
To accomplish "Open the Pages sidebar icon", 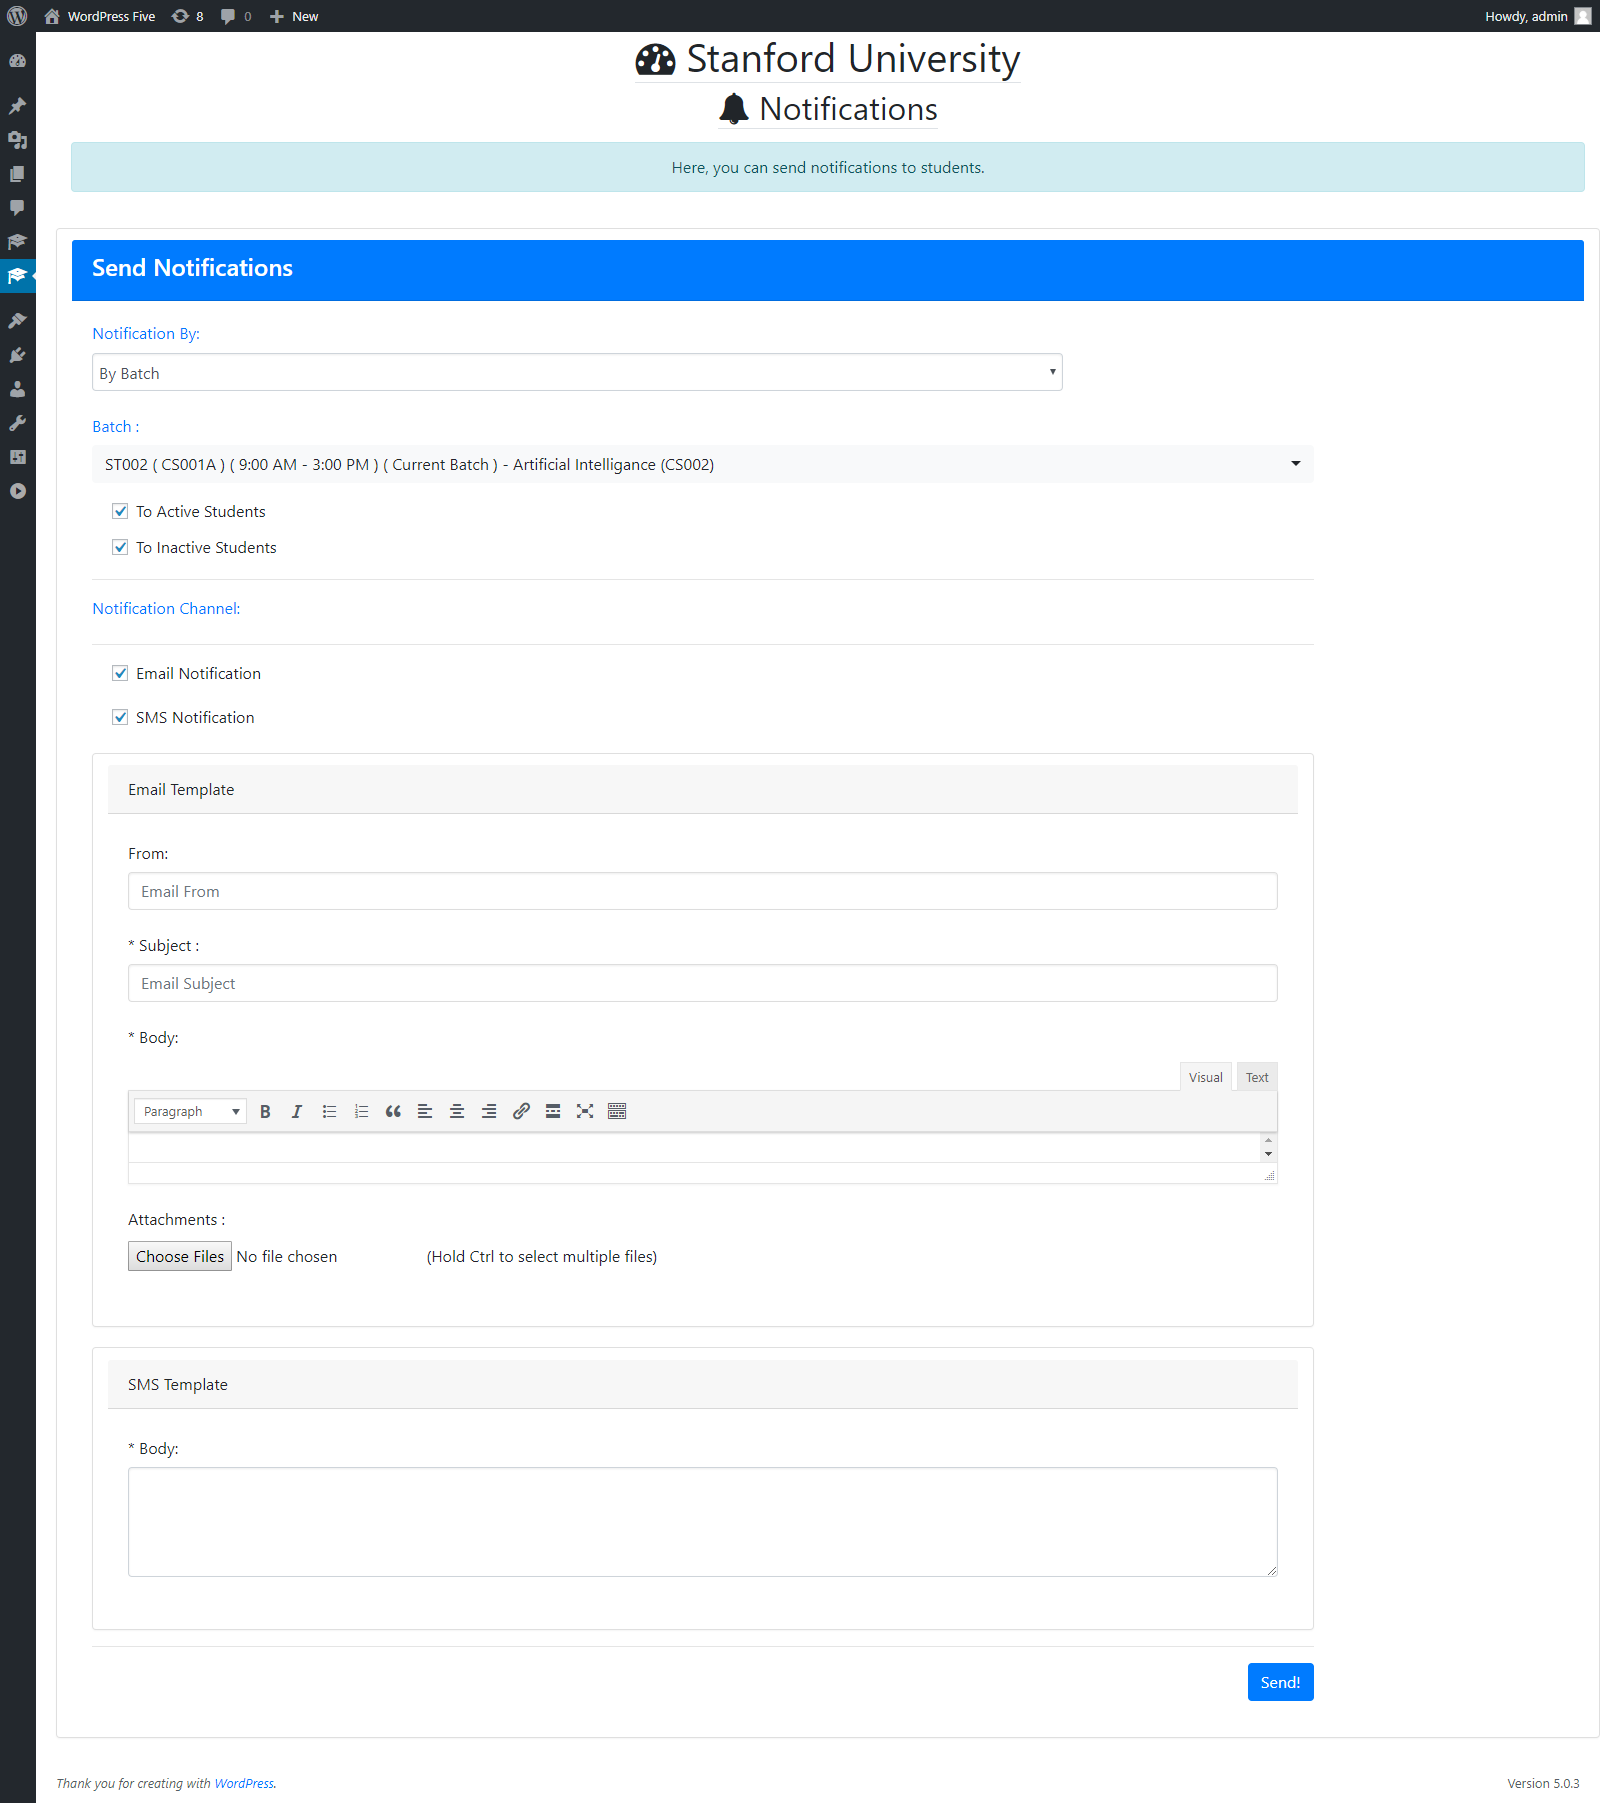I will [x=17, y=174].
